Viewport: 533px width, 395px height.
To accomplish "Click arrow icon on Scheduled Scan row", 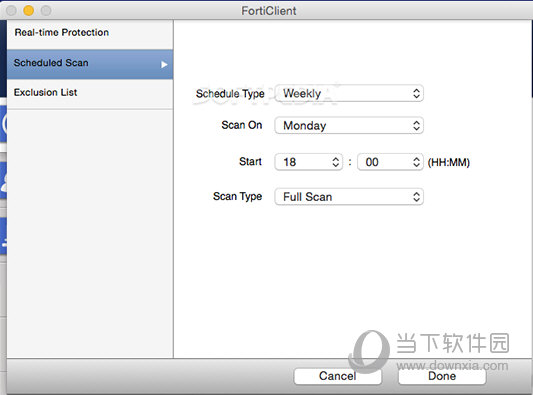I will coord(164,64).
